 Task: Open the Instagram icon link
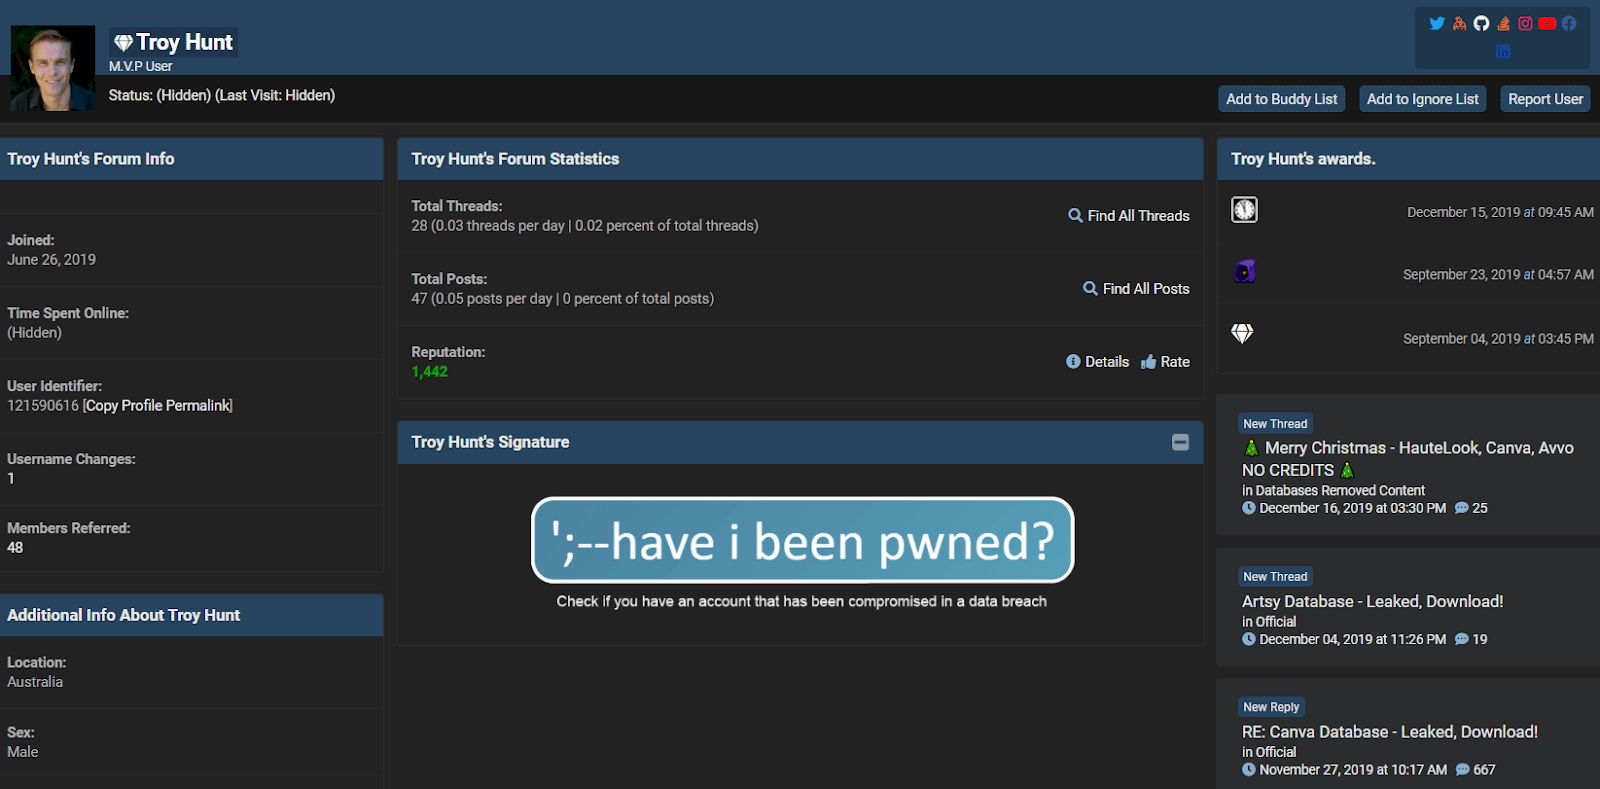[x=1525, y=23]
